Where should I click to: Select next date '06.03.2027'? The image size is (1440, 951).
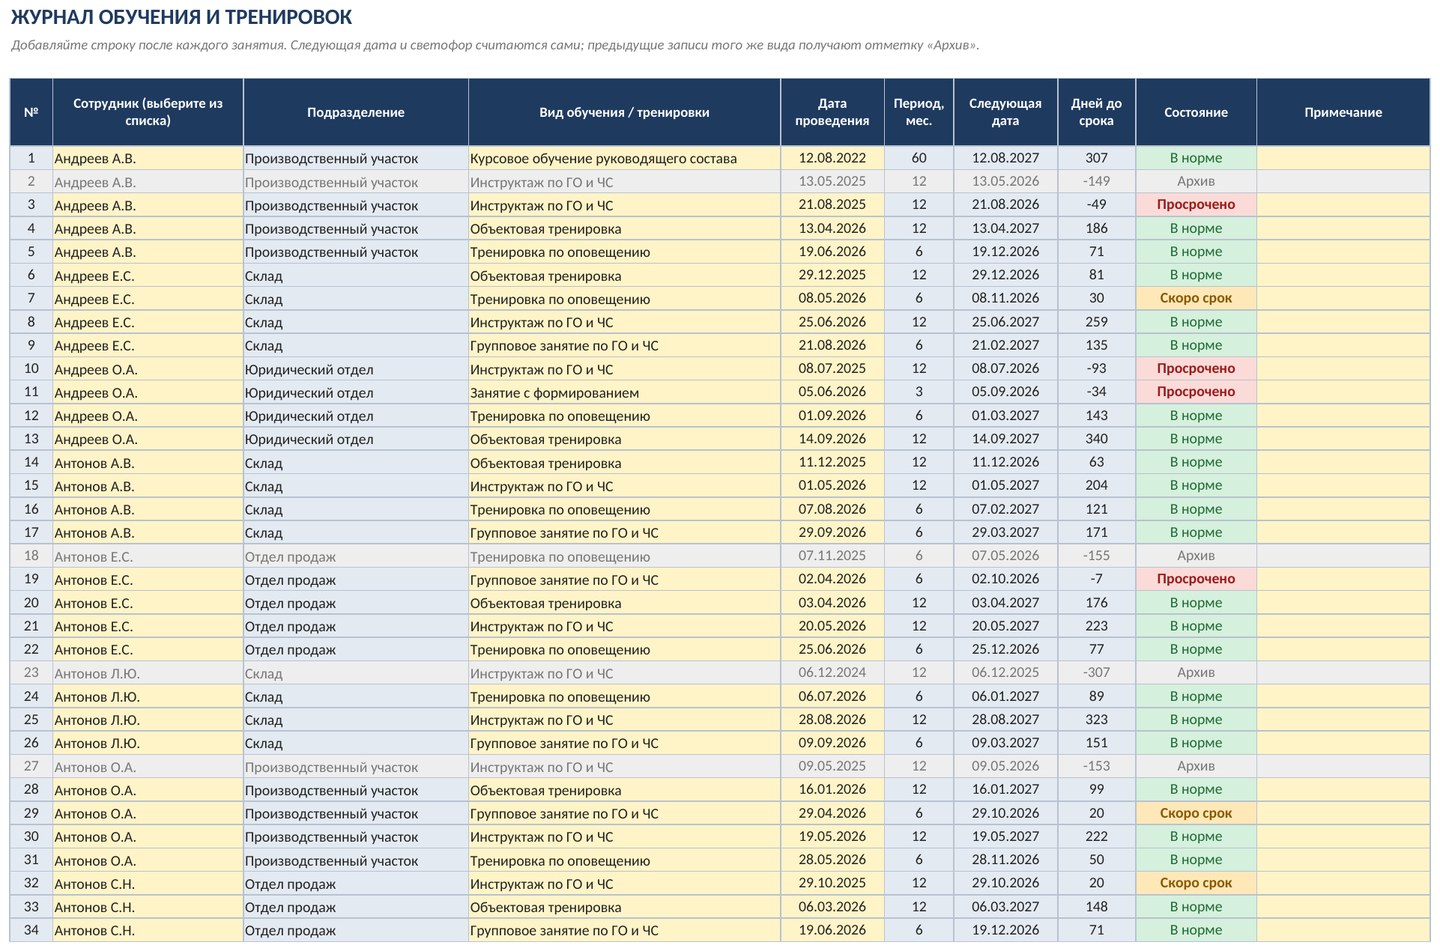[x=1005, y=907]
